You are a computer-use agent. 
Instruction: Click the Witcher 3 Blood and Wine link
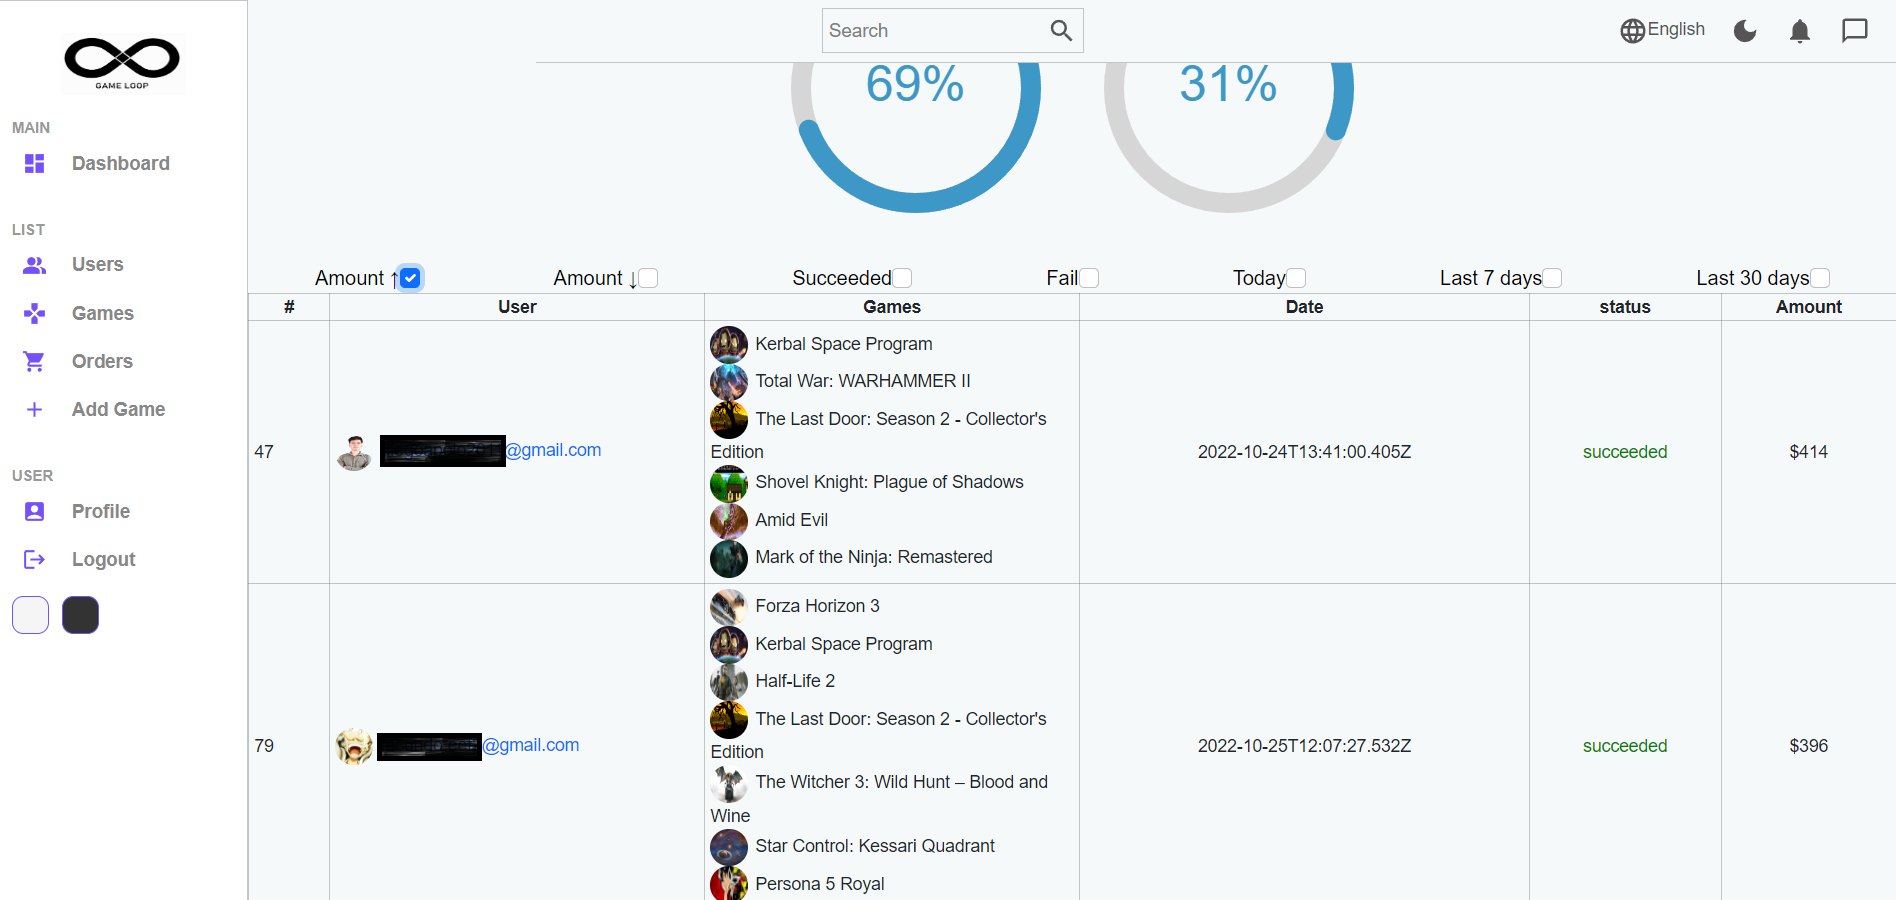tap(901, 782)
